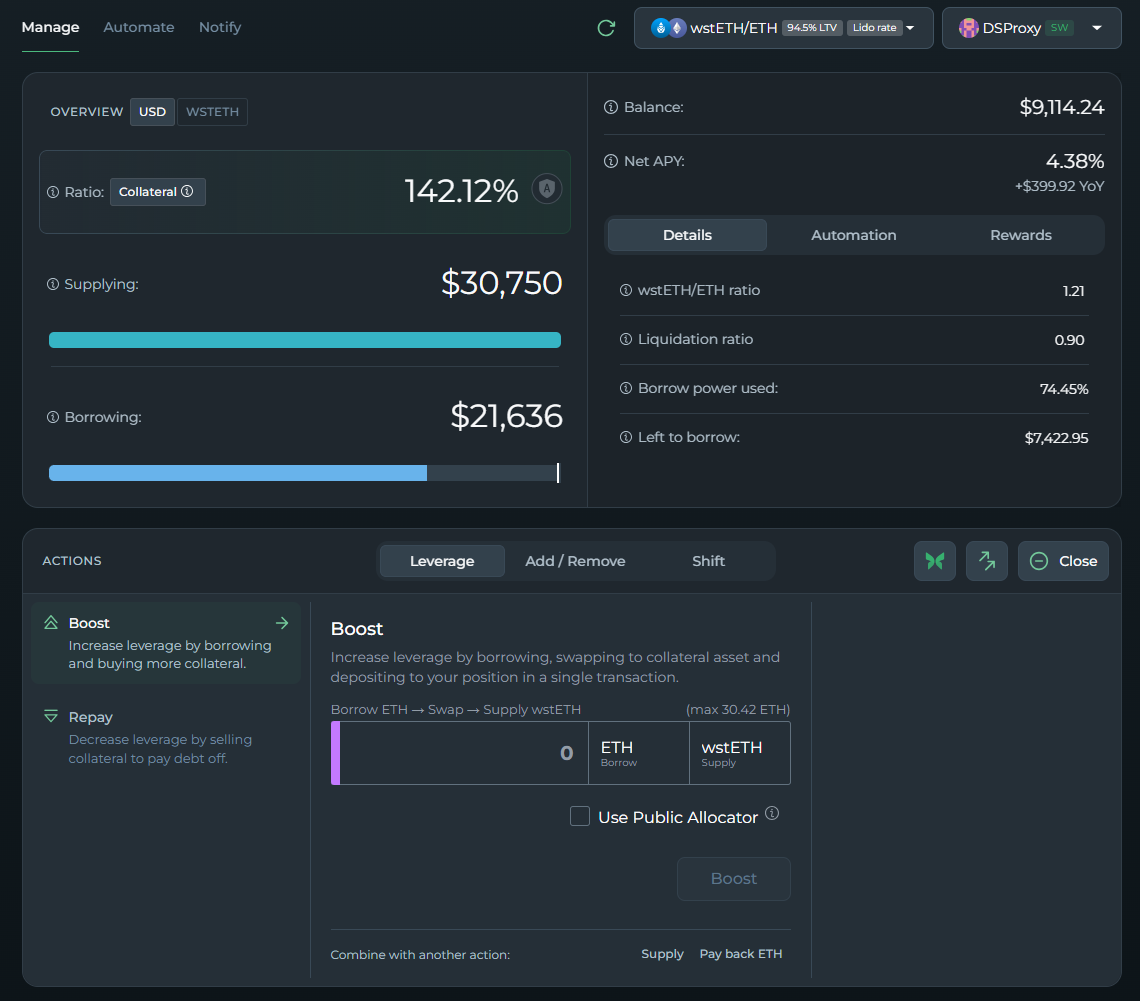The height and width of the screenshot is (1001, 1140).
Task: Expand the DSProxy wallet dropdown
Action: [1029, 28]
